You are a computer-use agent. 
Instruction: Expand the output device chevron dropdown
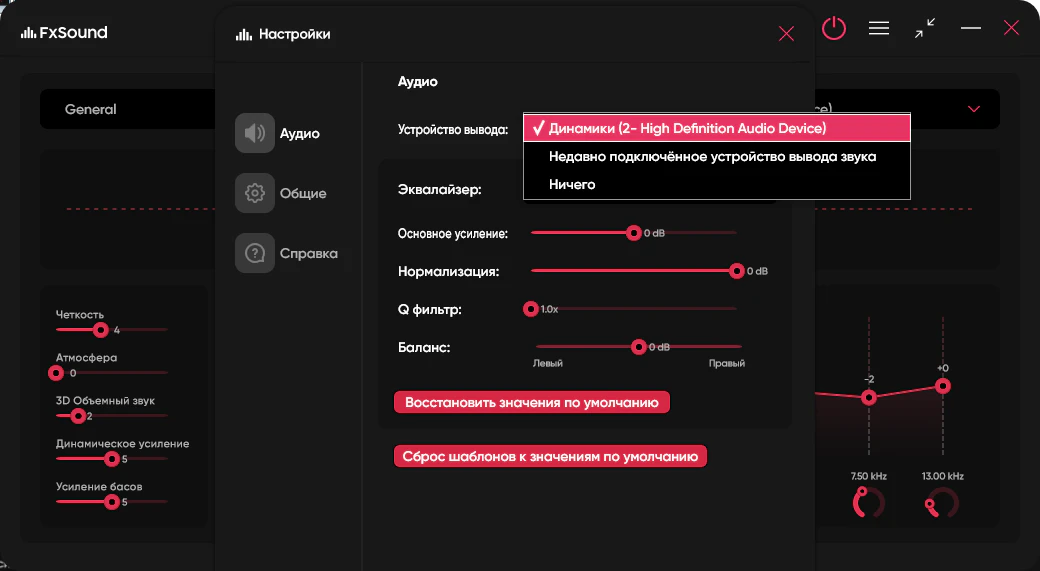coord(974,109)
